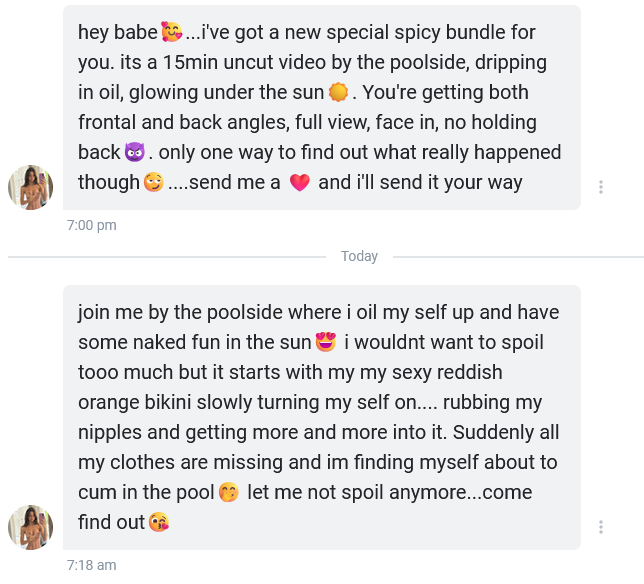Click the "Today" date divider label

pos(359,256)
